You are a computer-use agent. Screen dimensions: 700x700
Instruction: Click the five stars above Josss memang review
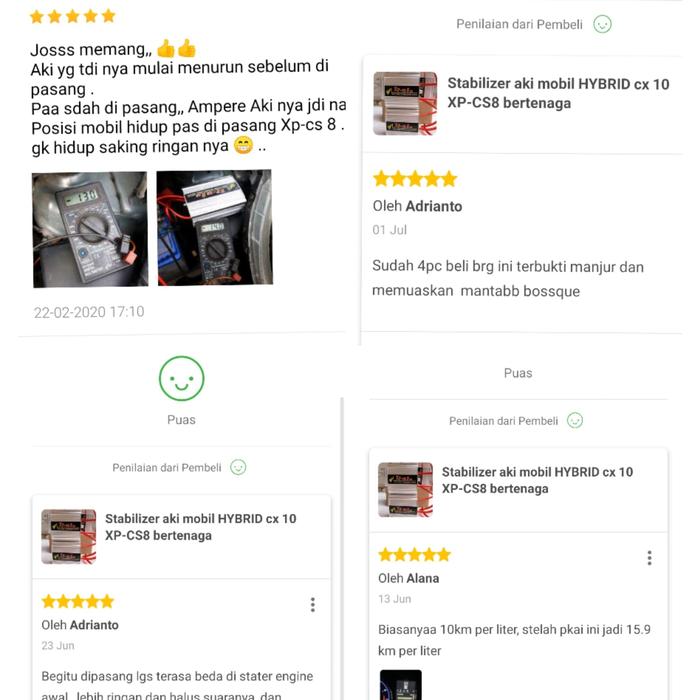(x=72, y=17)
